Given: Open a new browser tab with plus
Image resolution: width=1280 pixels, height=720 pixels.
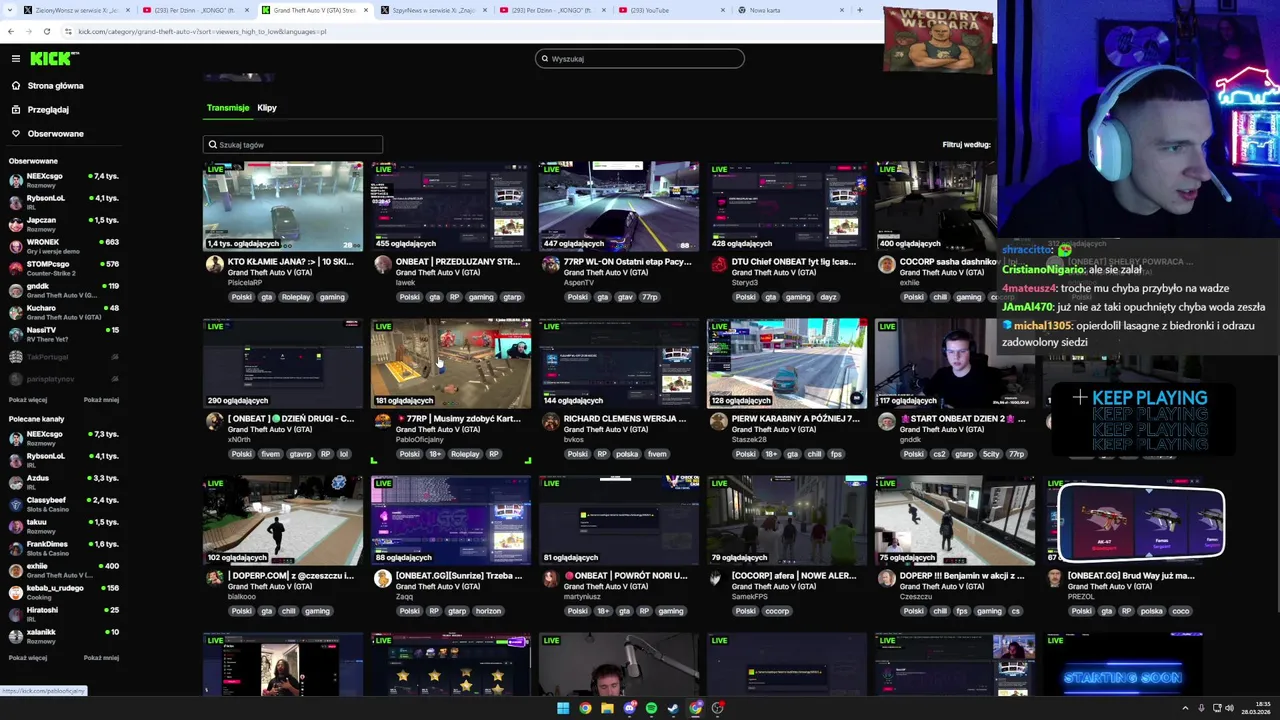Looking at the screenshot, I should click(x=859, y=10).
